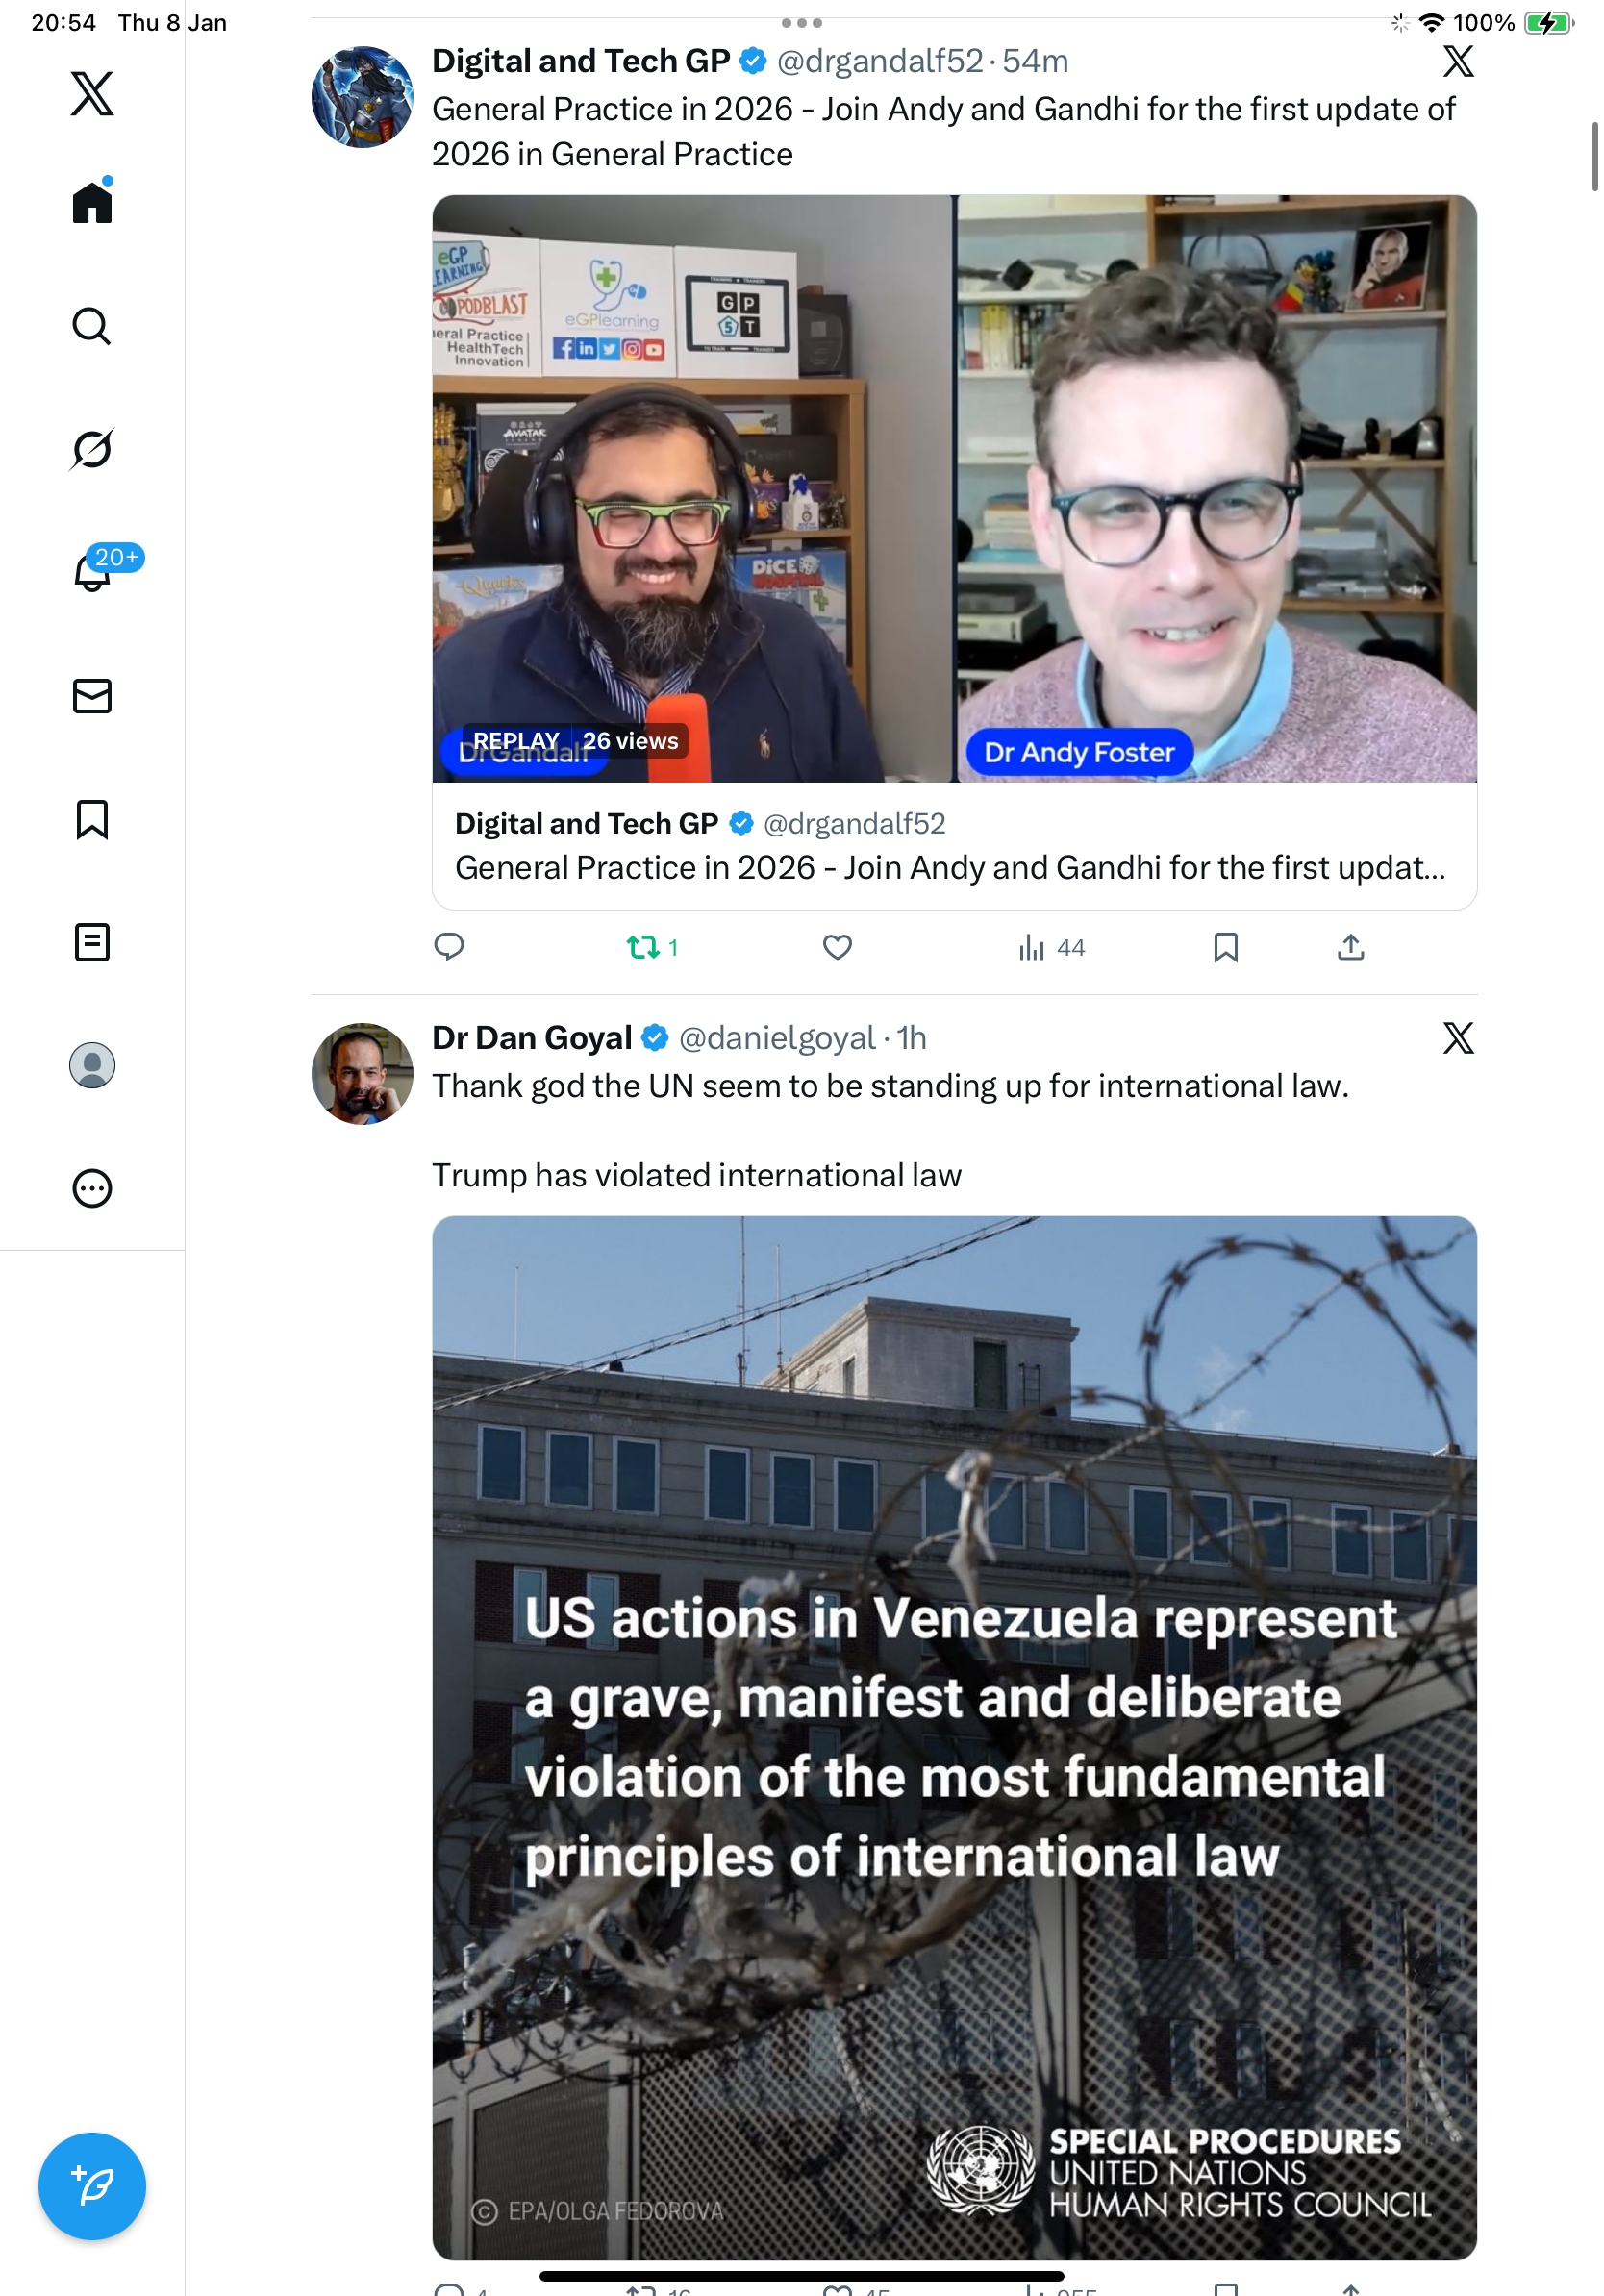Open Messages envelope icon
Screen dimensions: 1604x2296
[x=92, y=696]
